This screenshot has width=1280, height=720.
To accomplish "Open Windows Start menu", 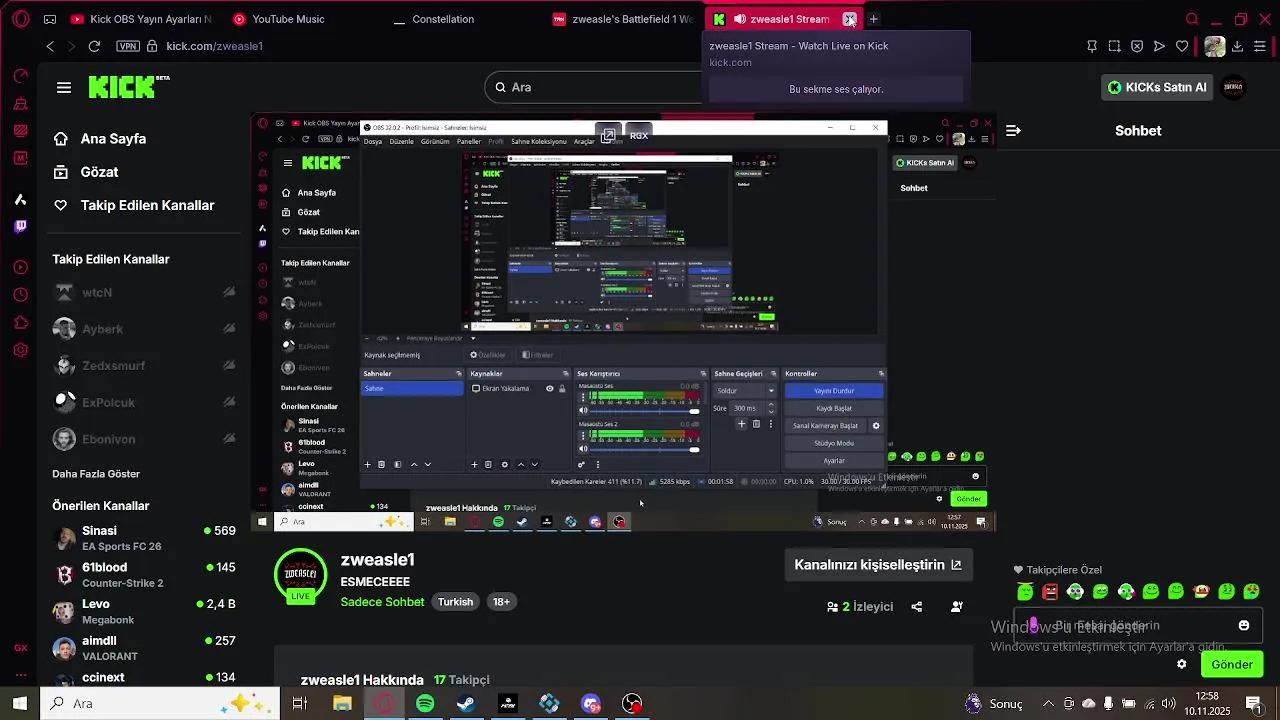I will click(20, 703).
